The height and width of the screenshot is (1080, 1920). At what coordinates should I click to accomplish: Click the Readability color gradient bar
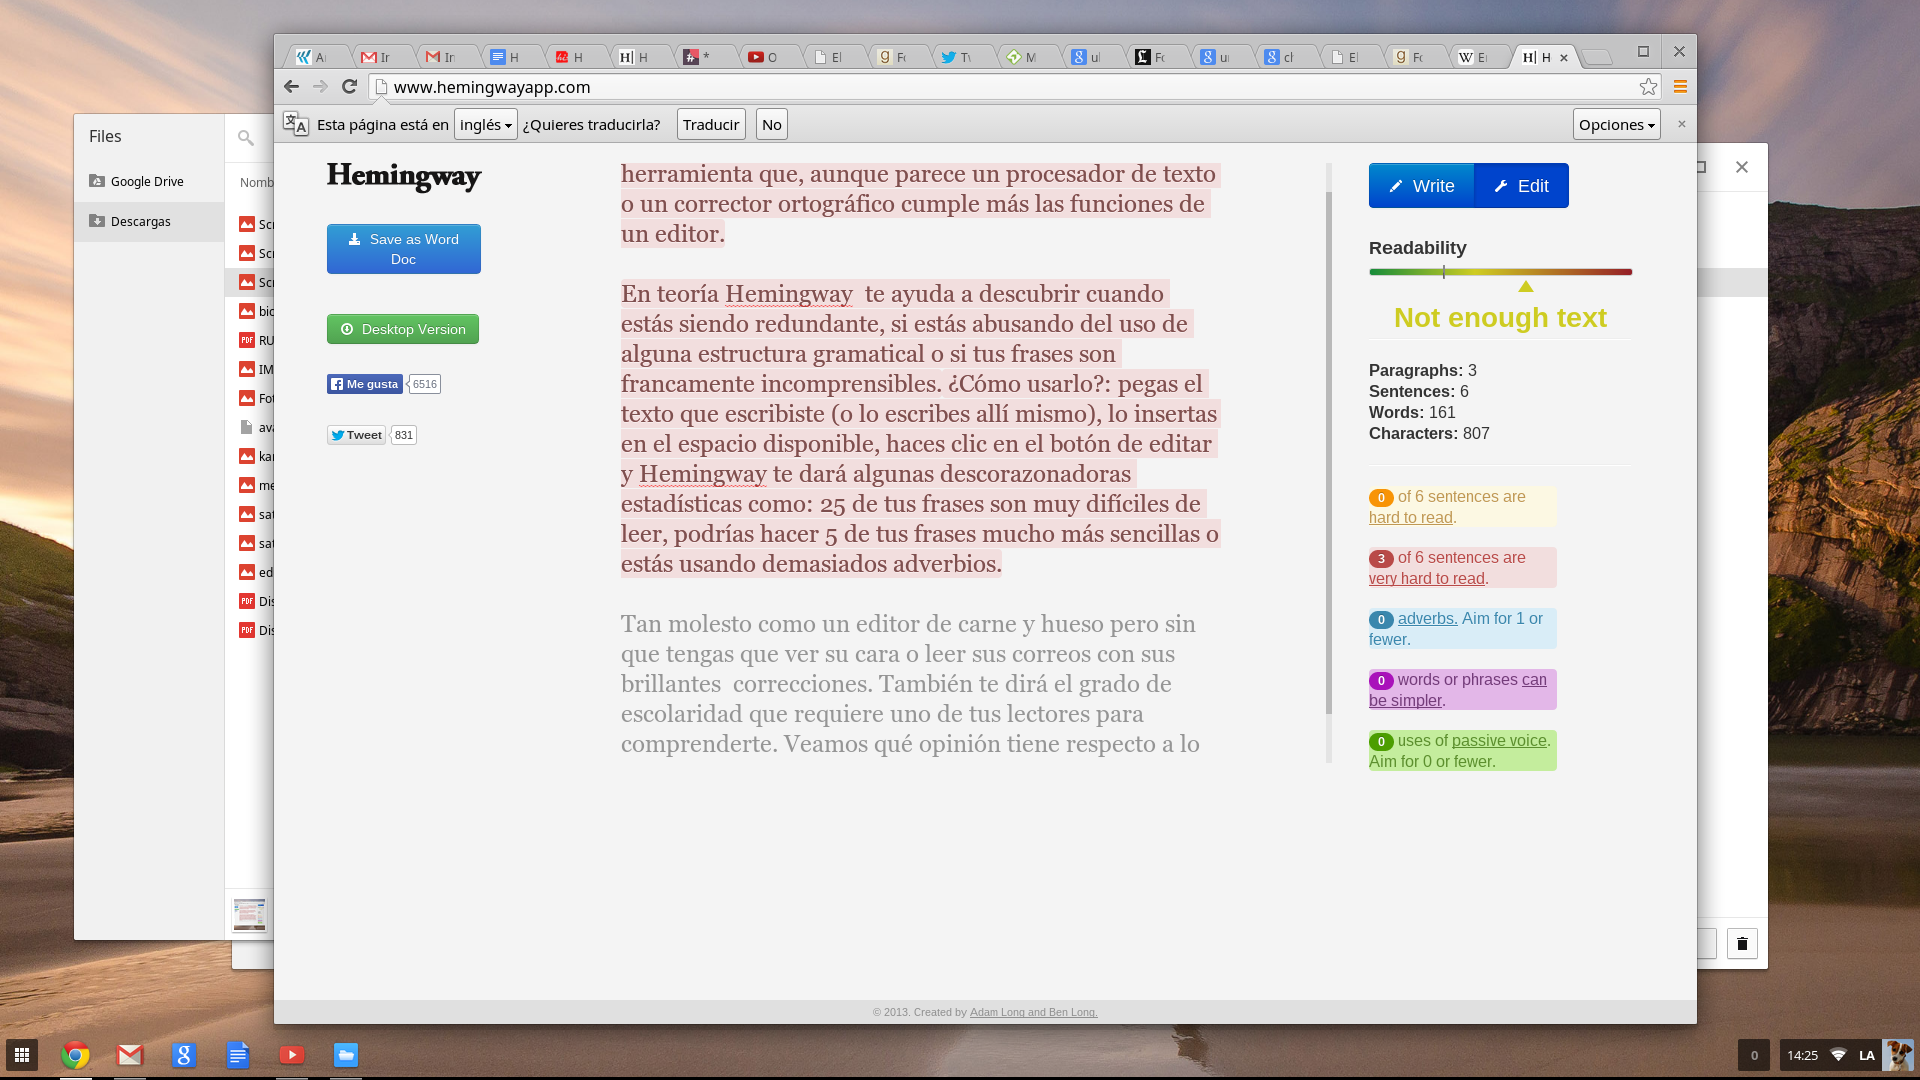(x=1500, y=272)
